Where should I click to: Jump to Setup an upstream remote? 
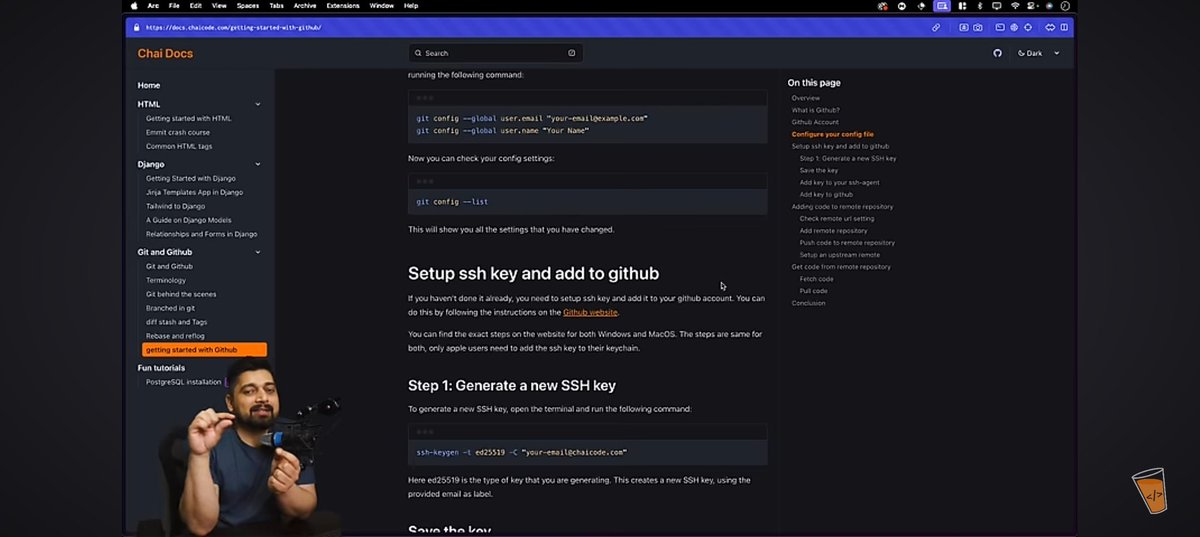coord(840,254)
